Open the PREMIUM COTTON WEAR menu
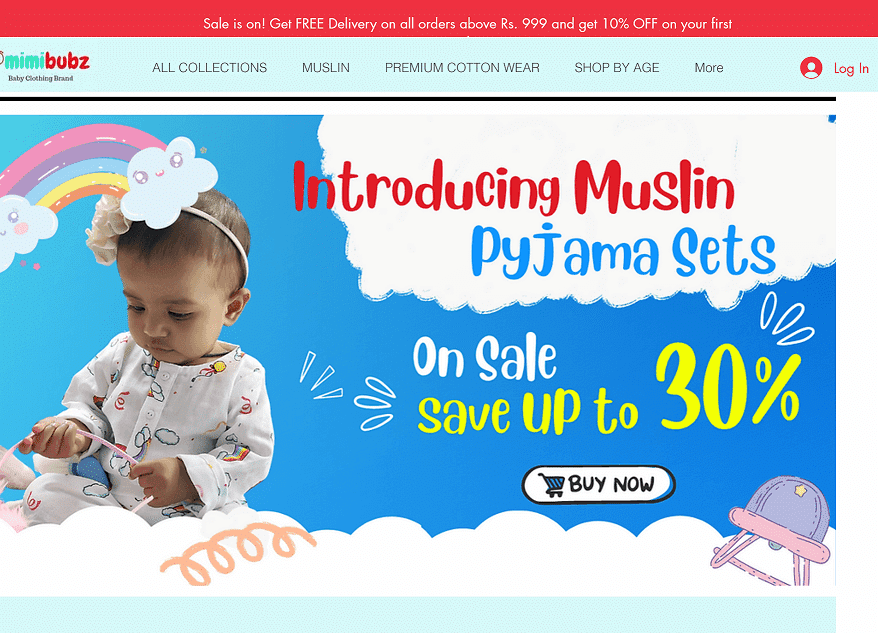 pos(462,68)
